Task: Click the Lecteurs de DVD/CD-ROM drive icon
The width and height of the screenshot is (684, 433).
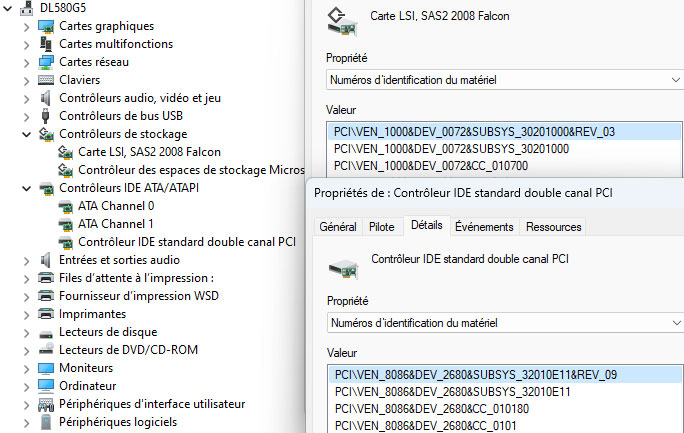Action: (46, 350)
